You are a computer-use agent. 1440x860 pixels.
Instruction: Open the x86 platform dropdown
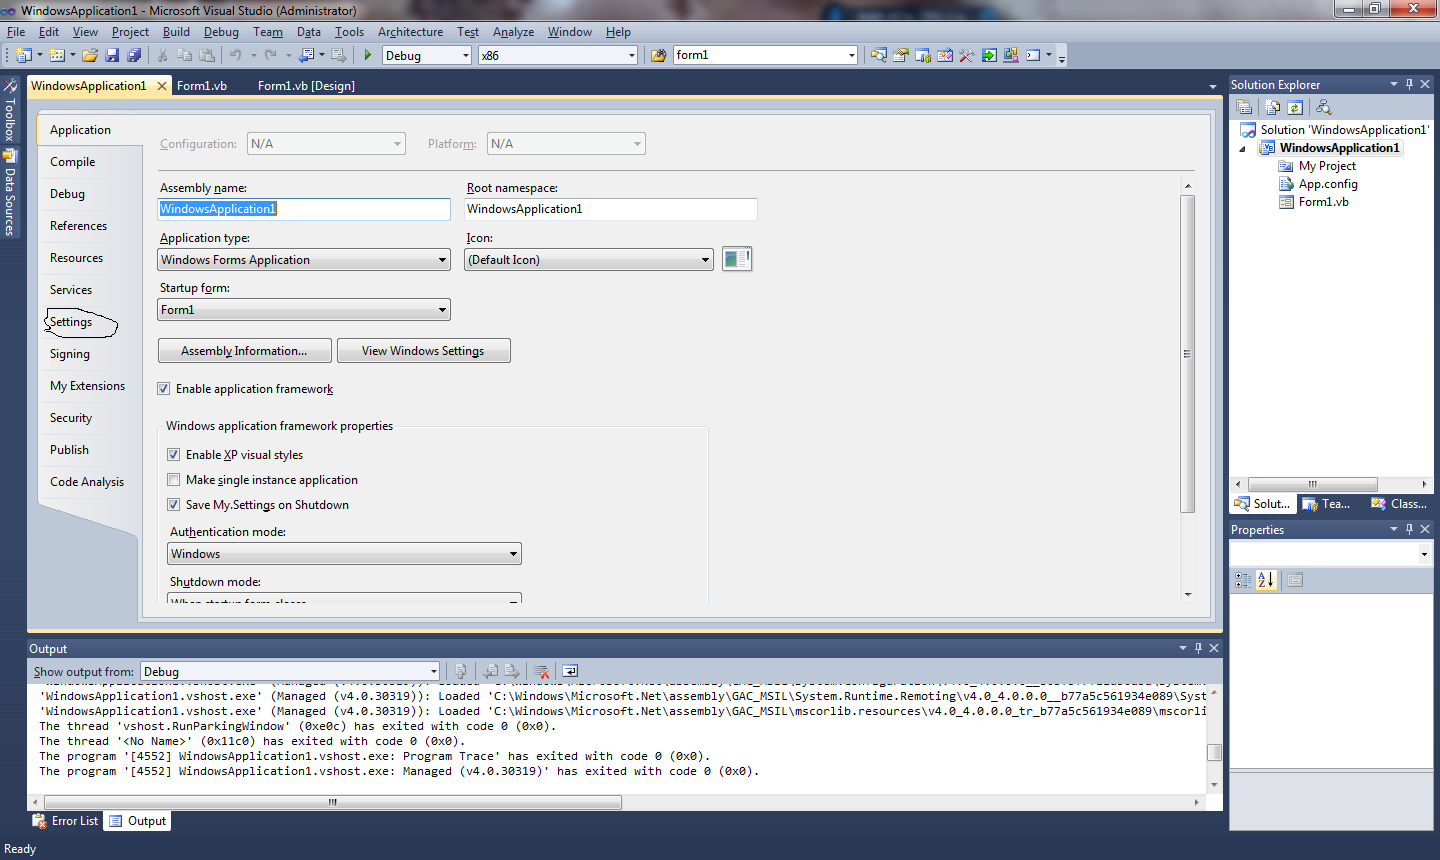[x=558, y=55]
